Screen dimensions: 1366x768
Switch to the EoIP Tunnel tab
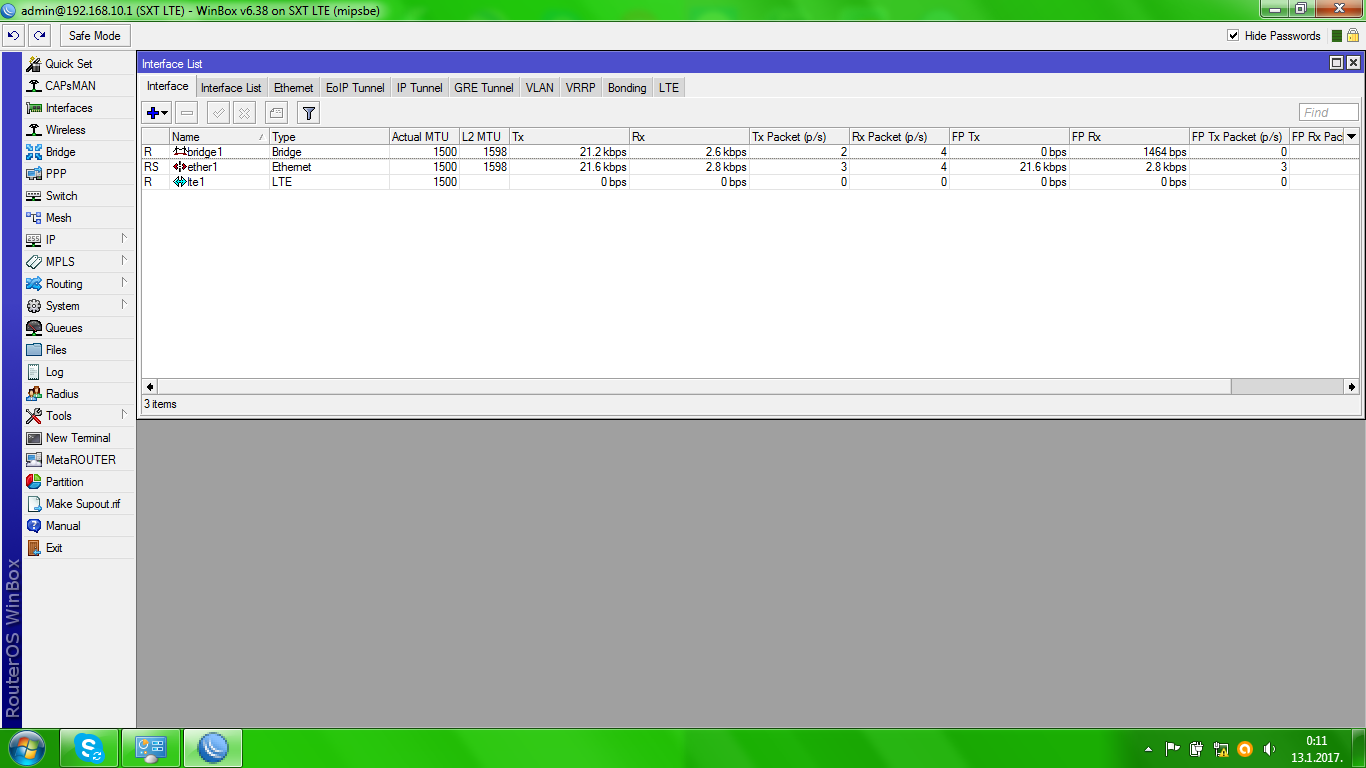pos(355,88)
